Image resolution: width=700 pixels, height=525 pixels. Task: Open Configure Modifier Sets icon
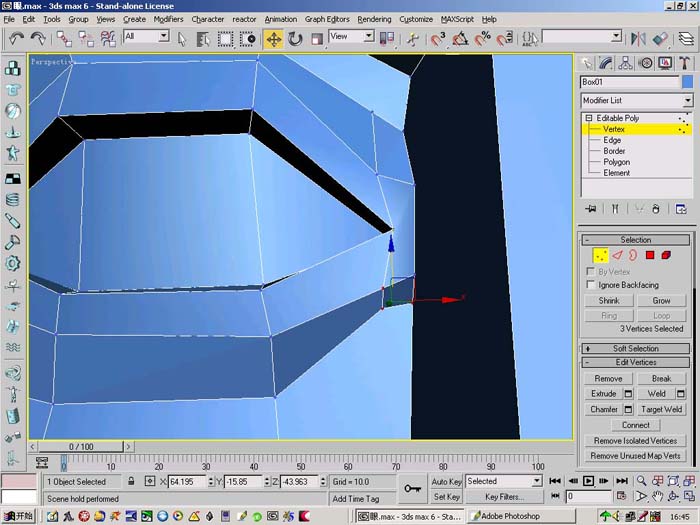(x=681, y=208)
